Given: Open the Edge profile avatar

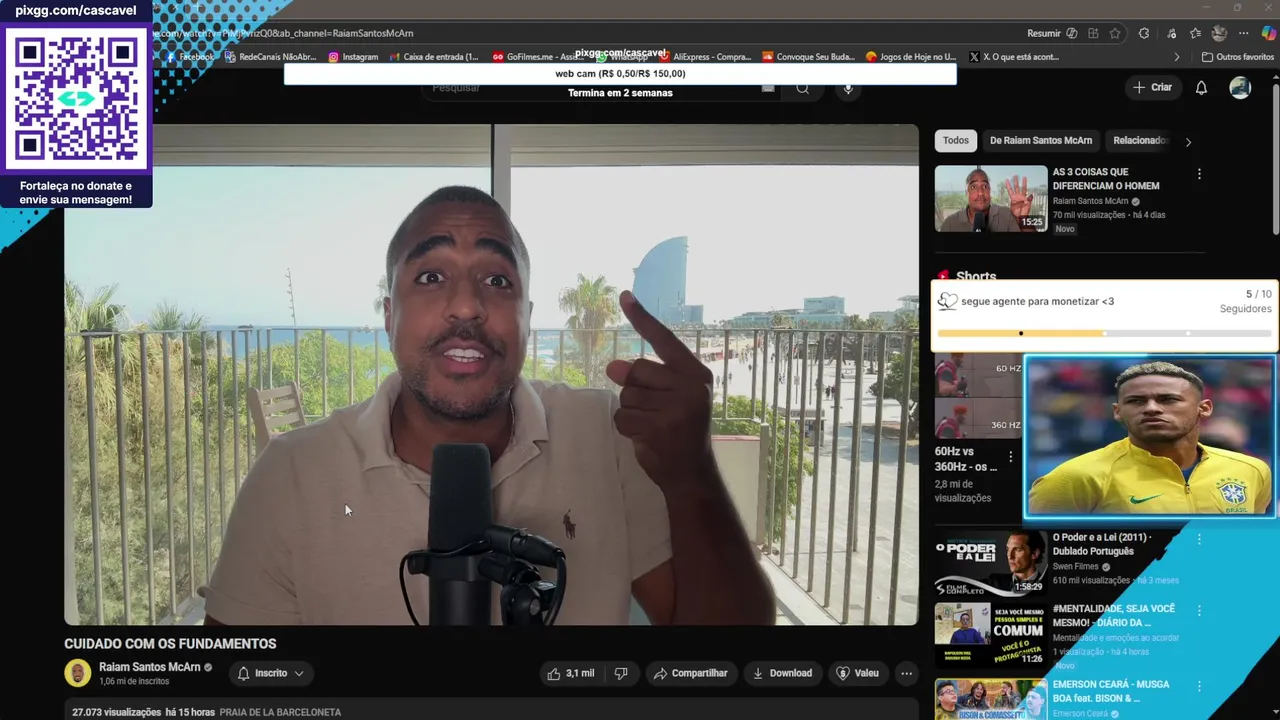Looking at the screenshot, I should pos(1219,33).
